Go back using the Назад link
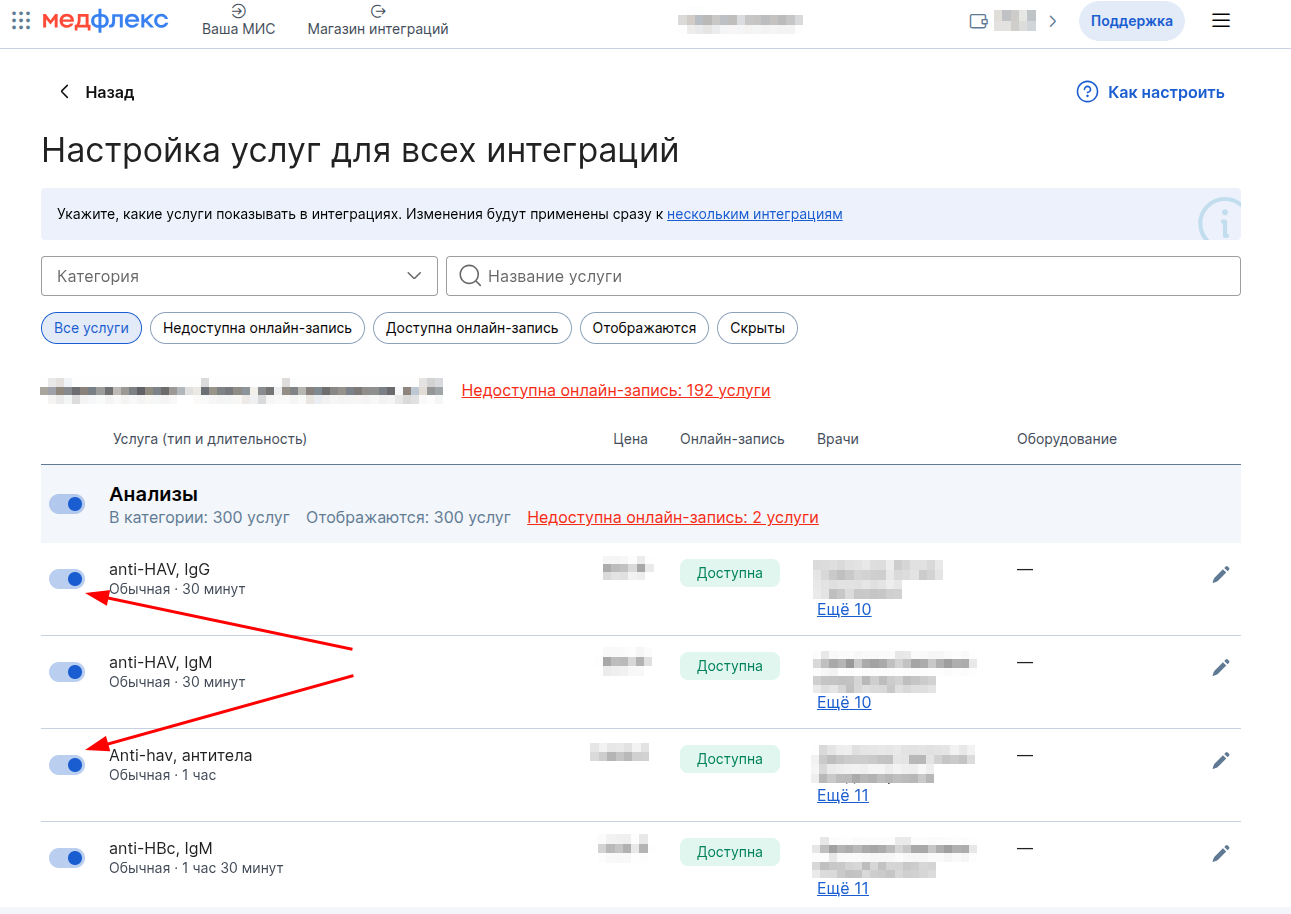This screenshot has width=1291, height=914. (x=97, y=92)
